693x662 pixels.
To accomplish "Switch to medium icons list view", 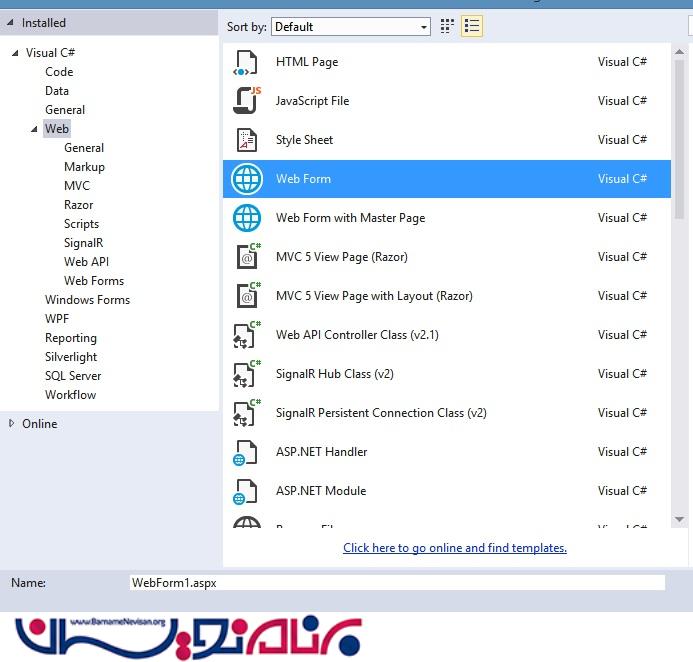I will tap(472, 26).
